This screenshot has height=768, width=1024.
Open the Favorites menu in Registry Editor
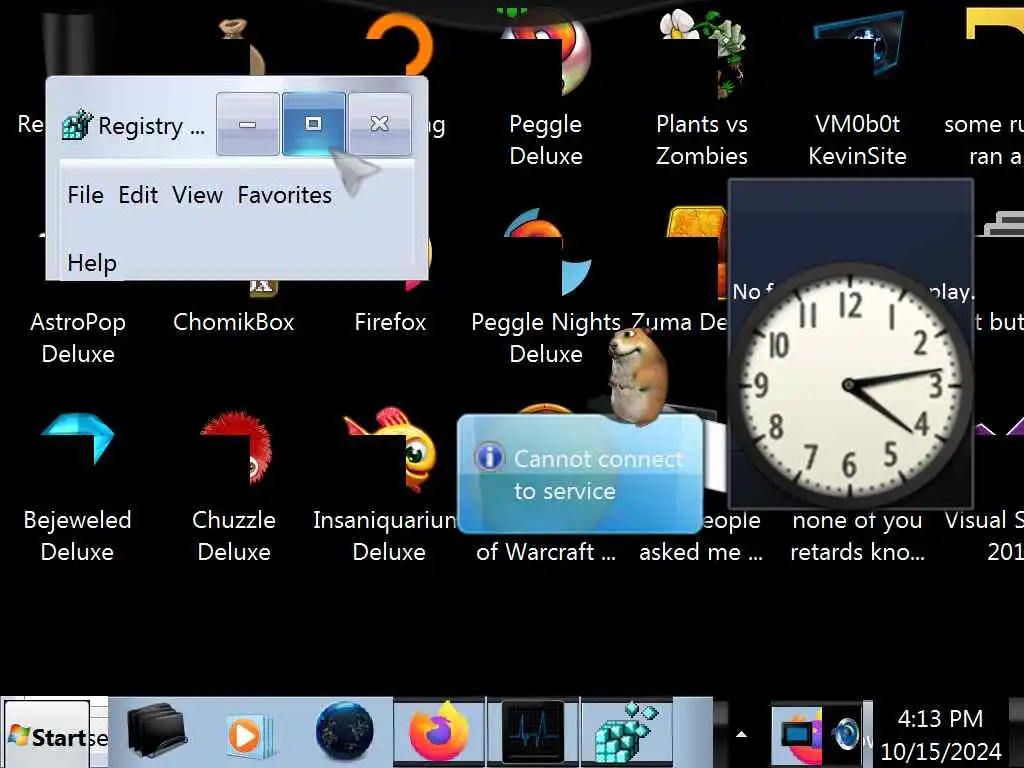coord(284,195)
